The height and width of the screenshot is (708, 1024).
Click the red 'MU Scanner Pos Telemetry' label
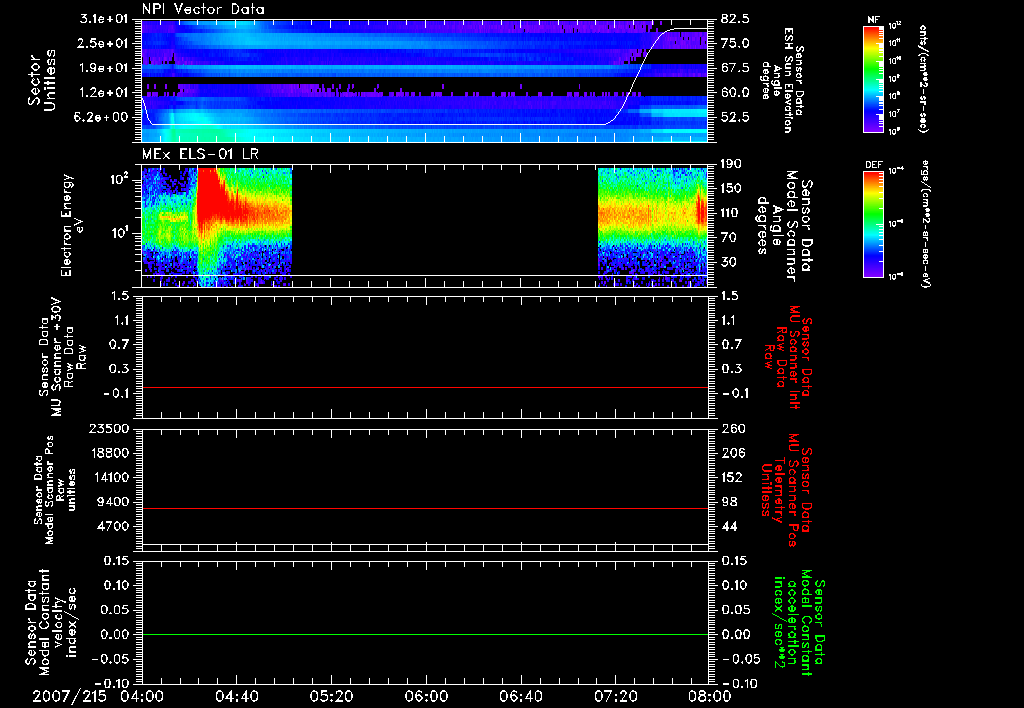(787, 490)
